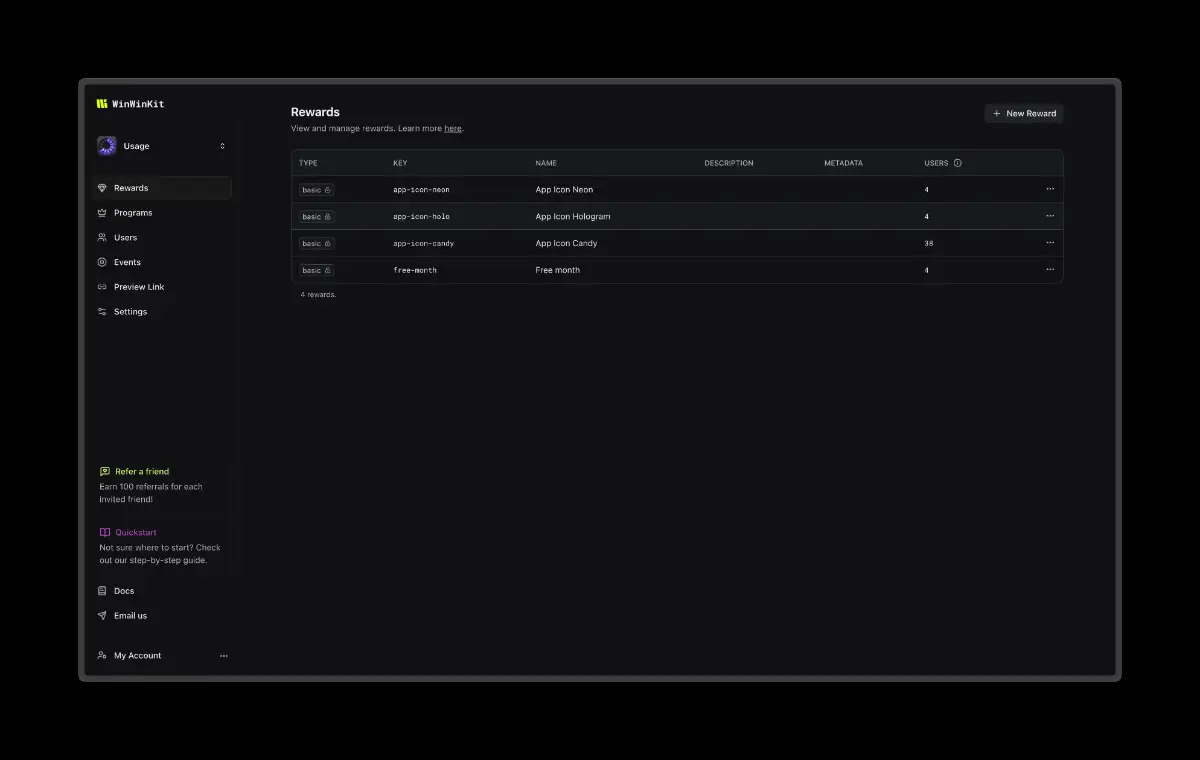Click the info icon beside USERS column
1200x760 pixels.
(958, 162)
